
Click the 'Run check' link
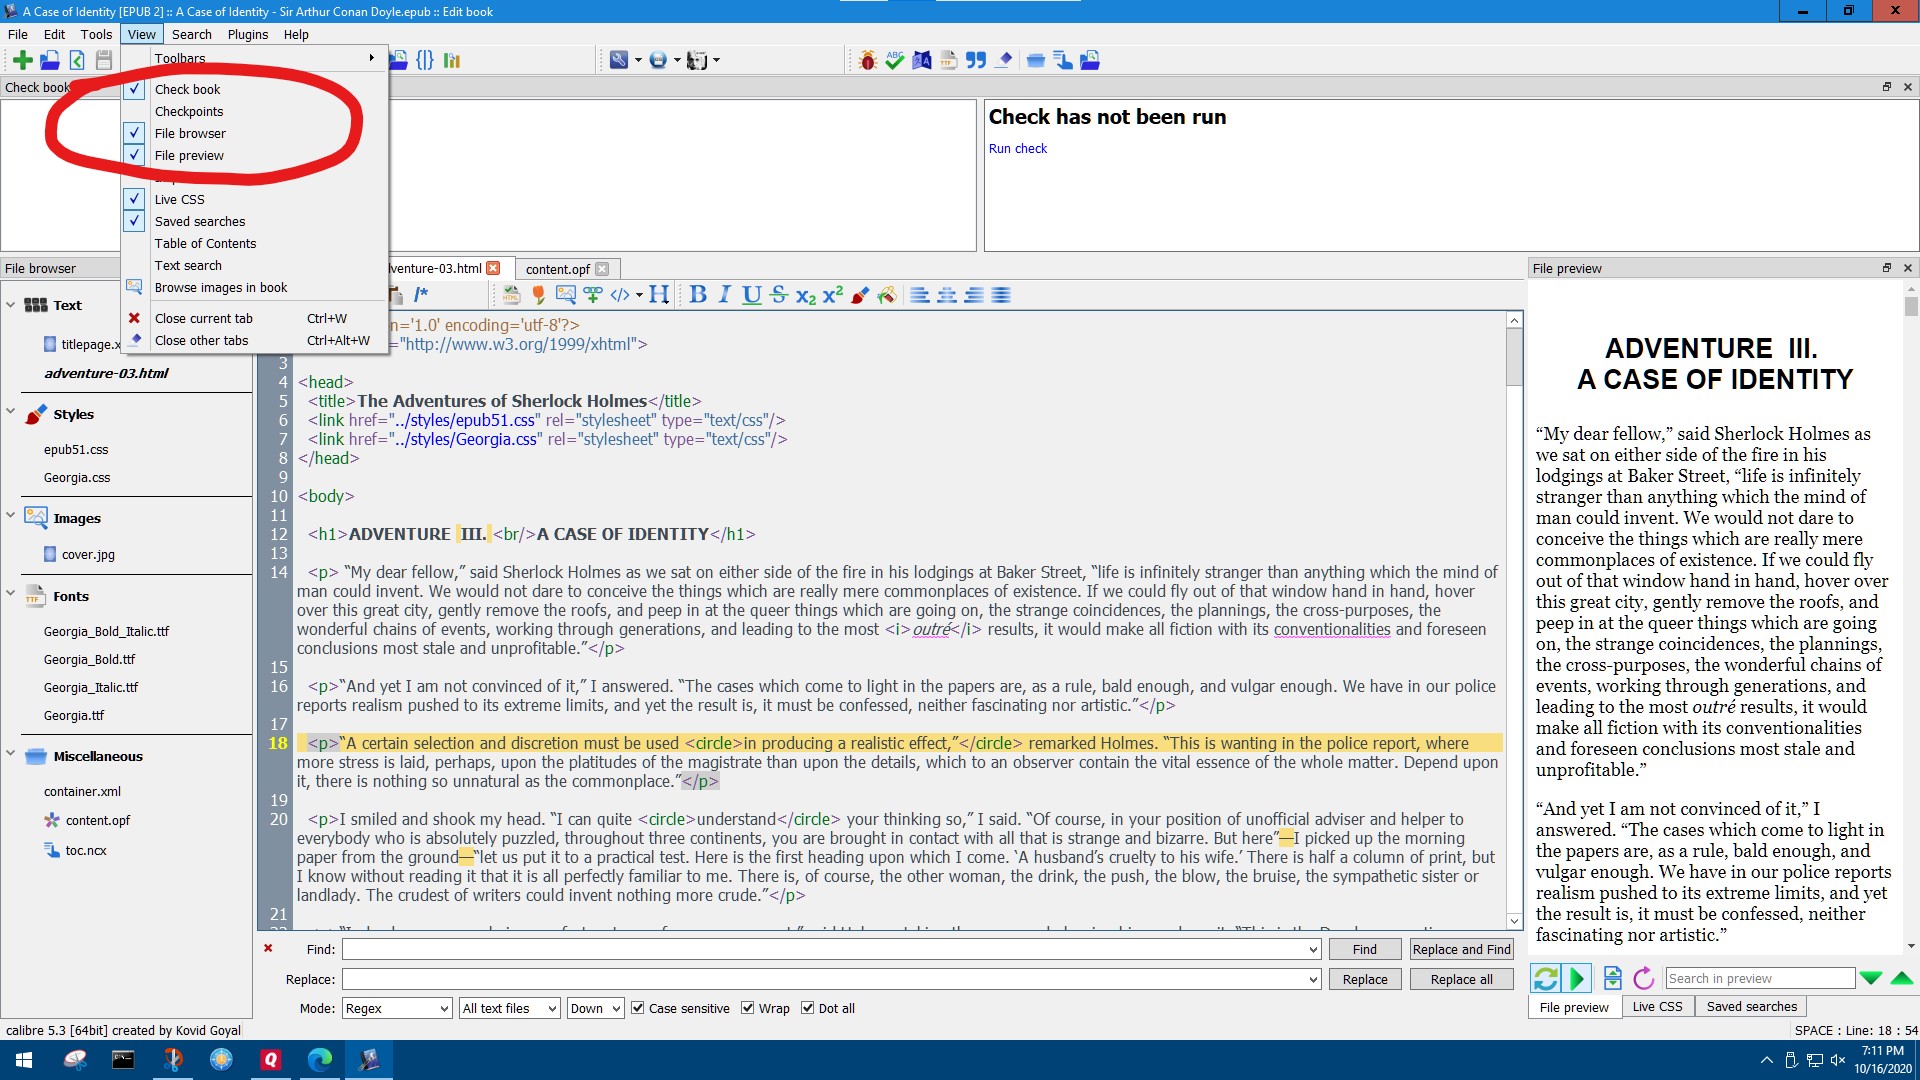[1017, 148]
